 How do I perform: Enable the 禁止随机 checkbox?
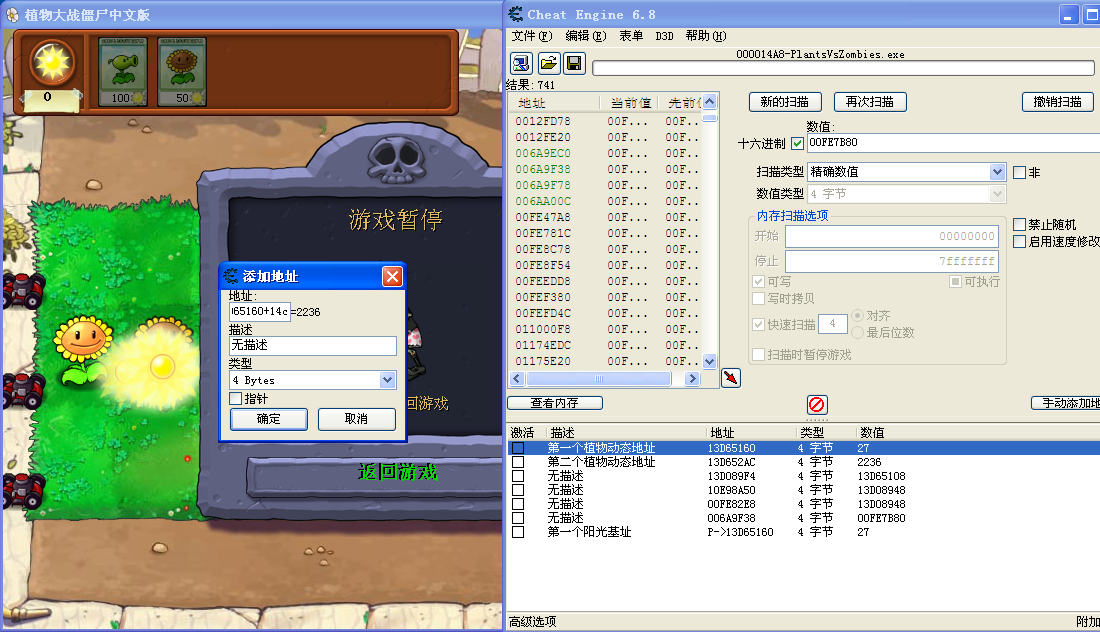point(1019,224)
